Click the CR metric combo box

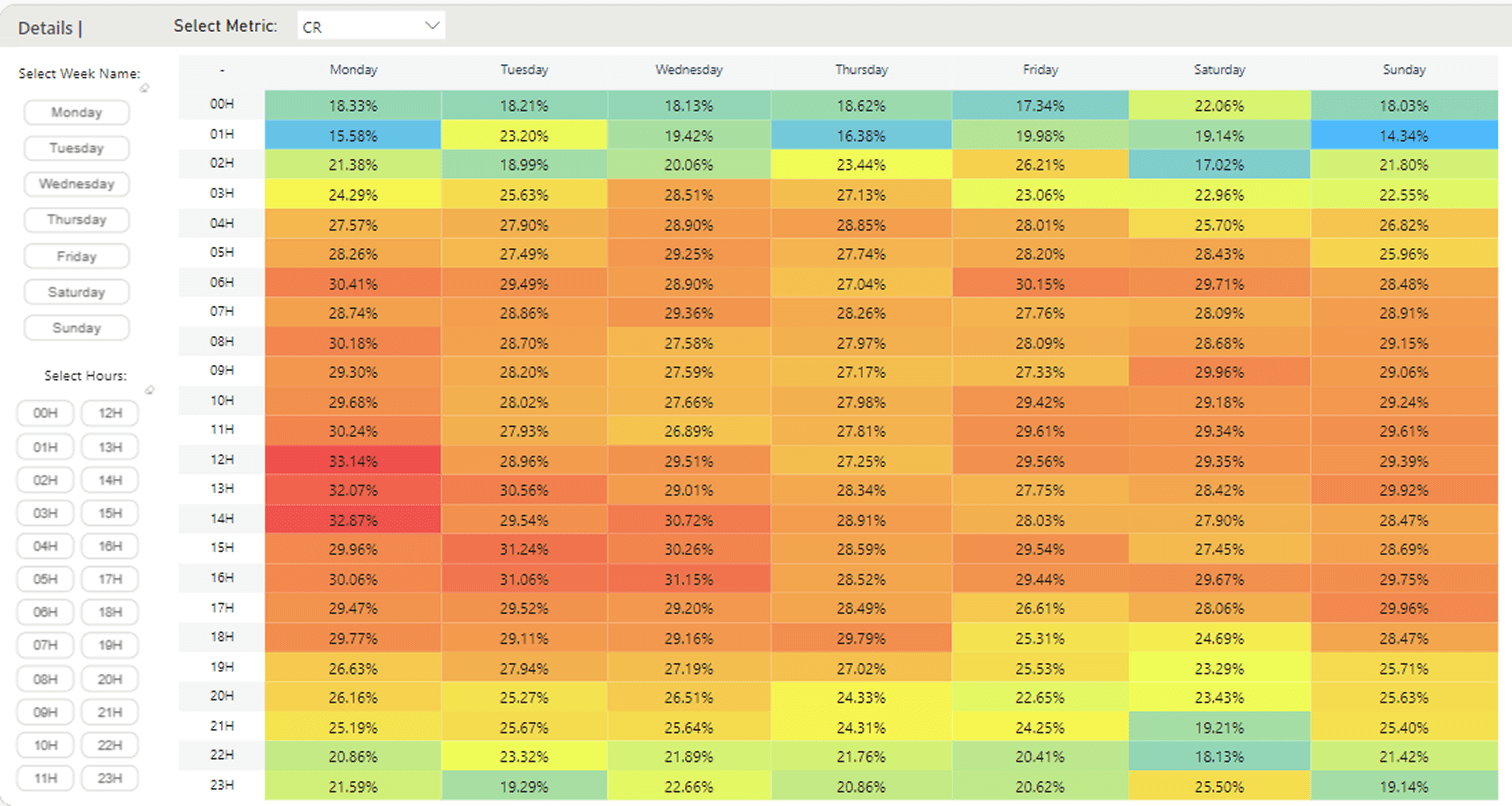coord(370,27)
